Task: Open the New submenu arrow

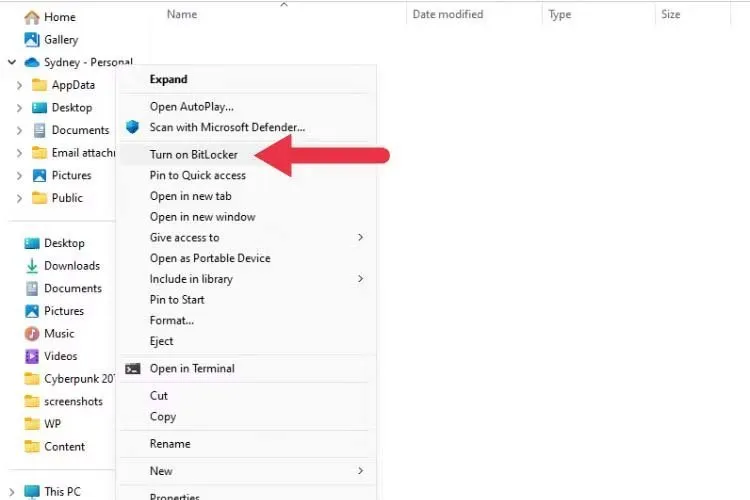Action: click(x=360, y=471)
